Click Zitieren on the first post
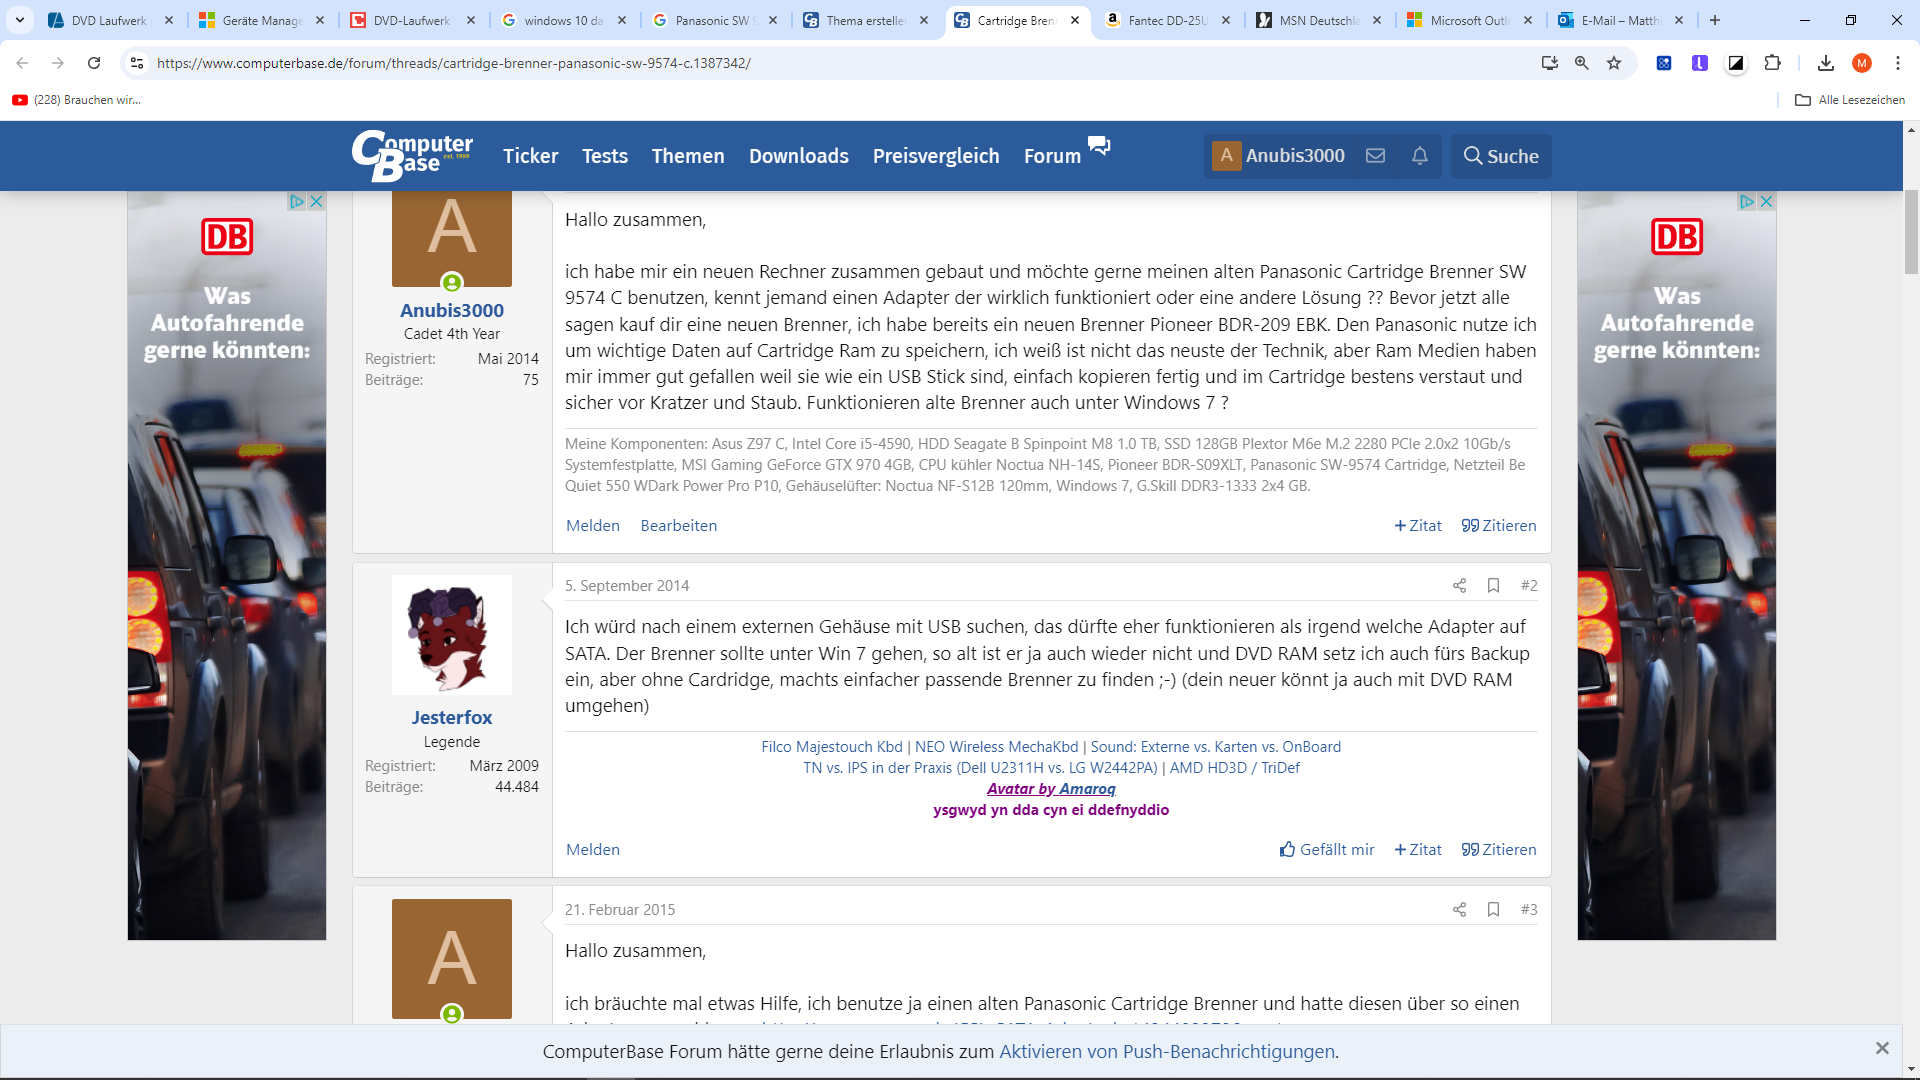This screenshot has width=1920, height=1080. point(1498,526)
